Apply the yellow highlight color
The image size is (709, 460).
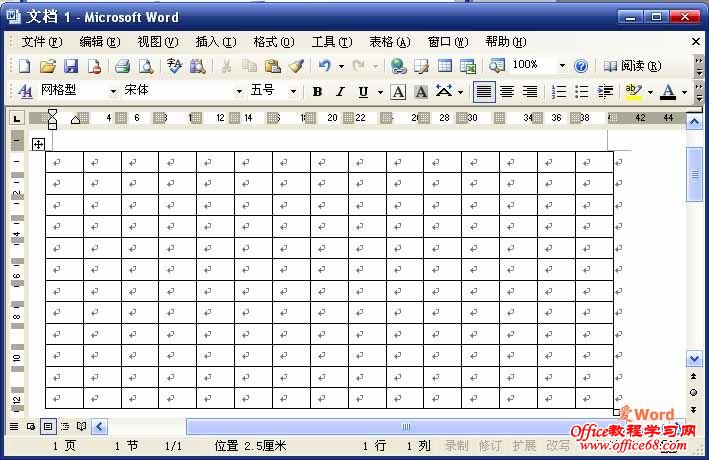(x=633, y=92)
